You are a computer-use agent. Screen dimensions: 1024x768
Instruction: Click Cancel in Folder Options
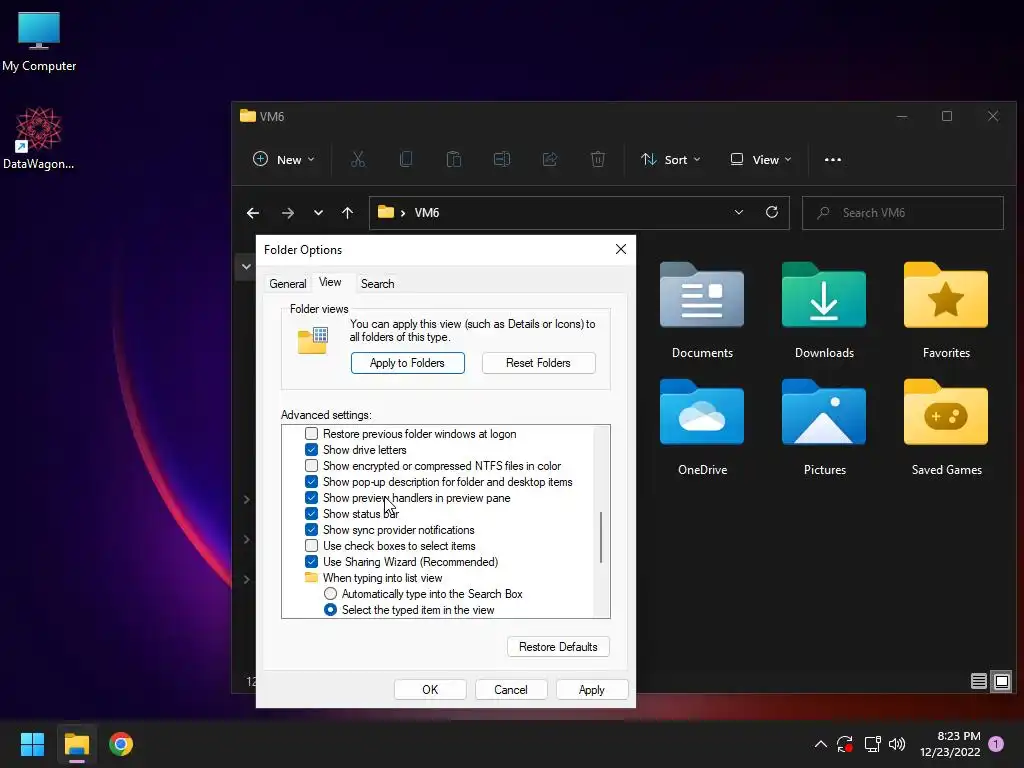511,690
